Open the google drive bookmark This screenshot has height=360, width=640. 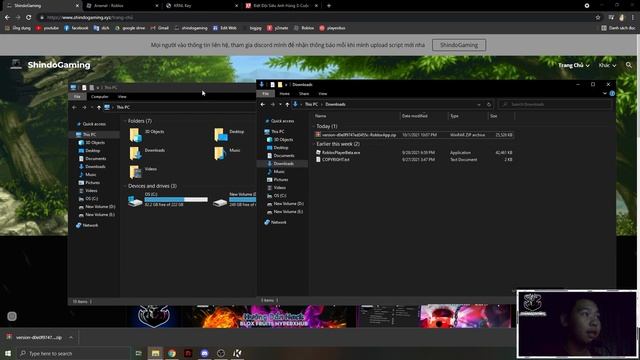click(130, 28)
